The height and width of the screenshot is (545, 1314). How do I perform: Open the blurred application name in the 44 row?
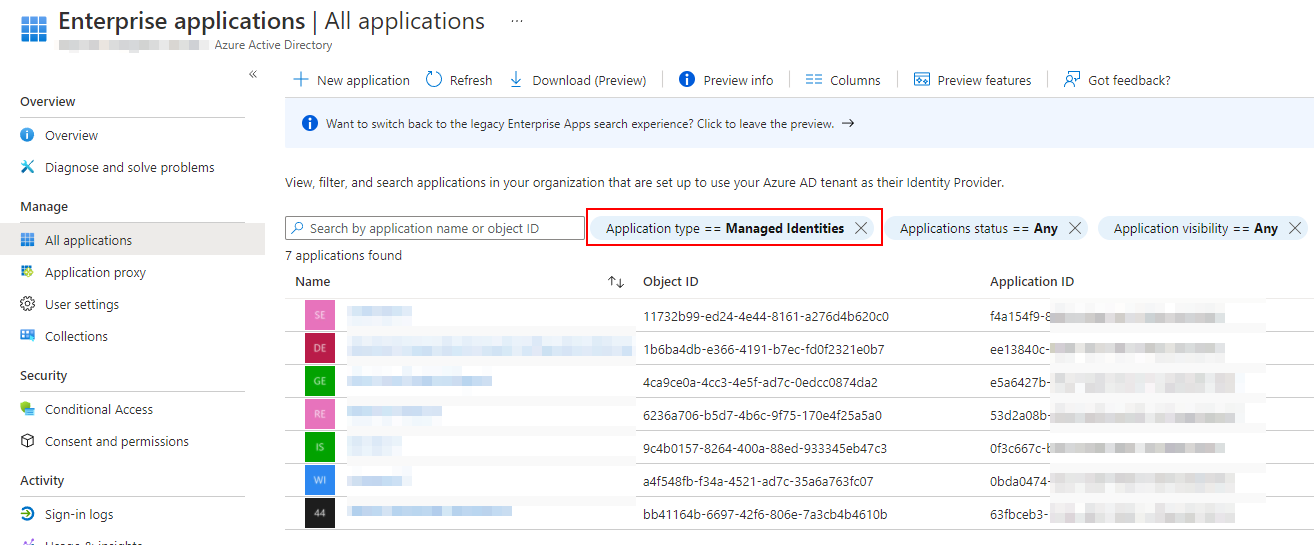click(x=429, y=511)
